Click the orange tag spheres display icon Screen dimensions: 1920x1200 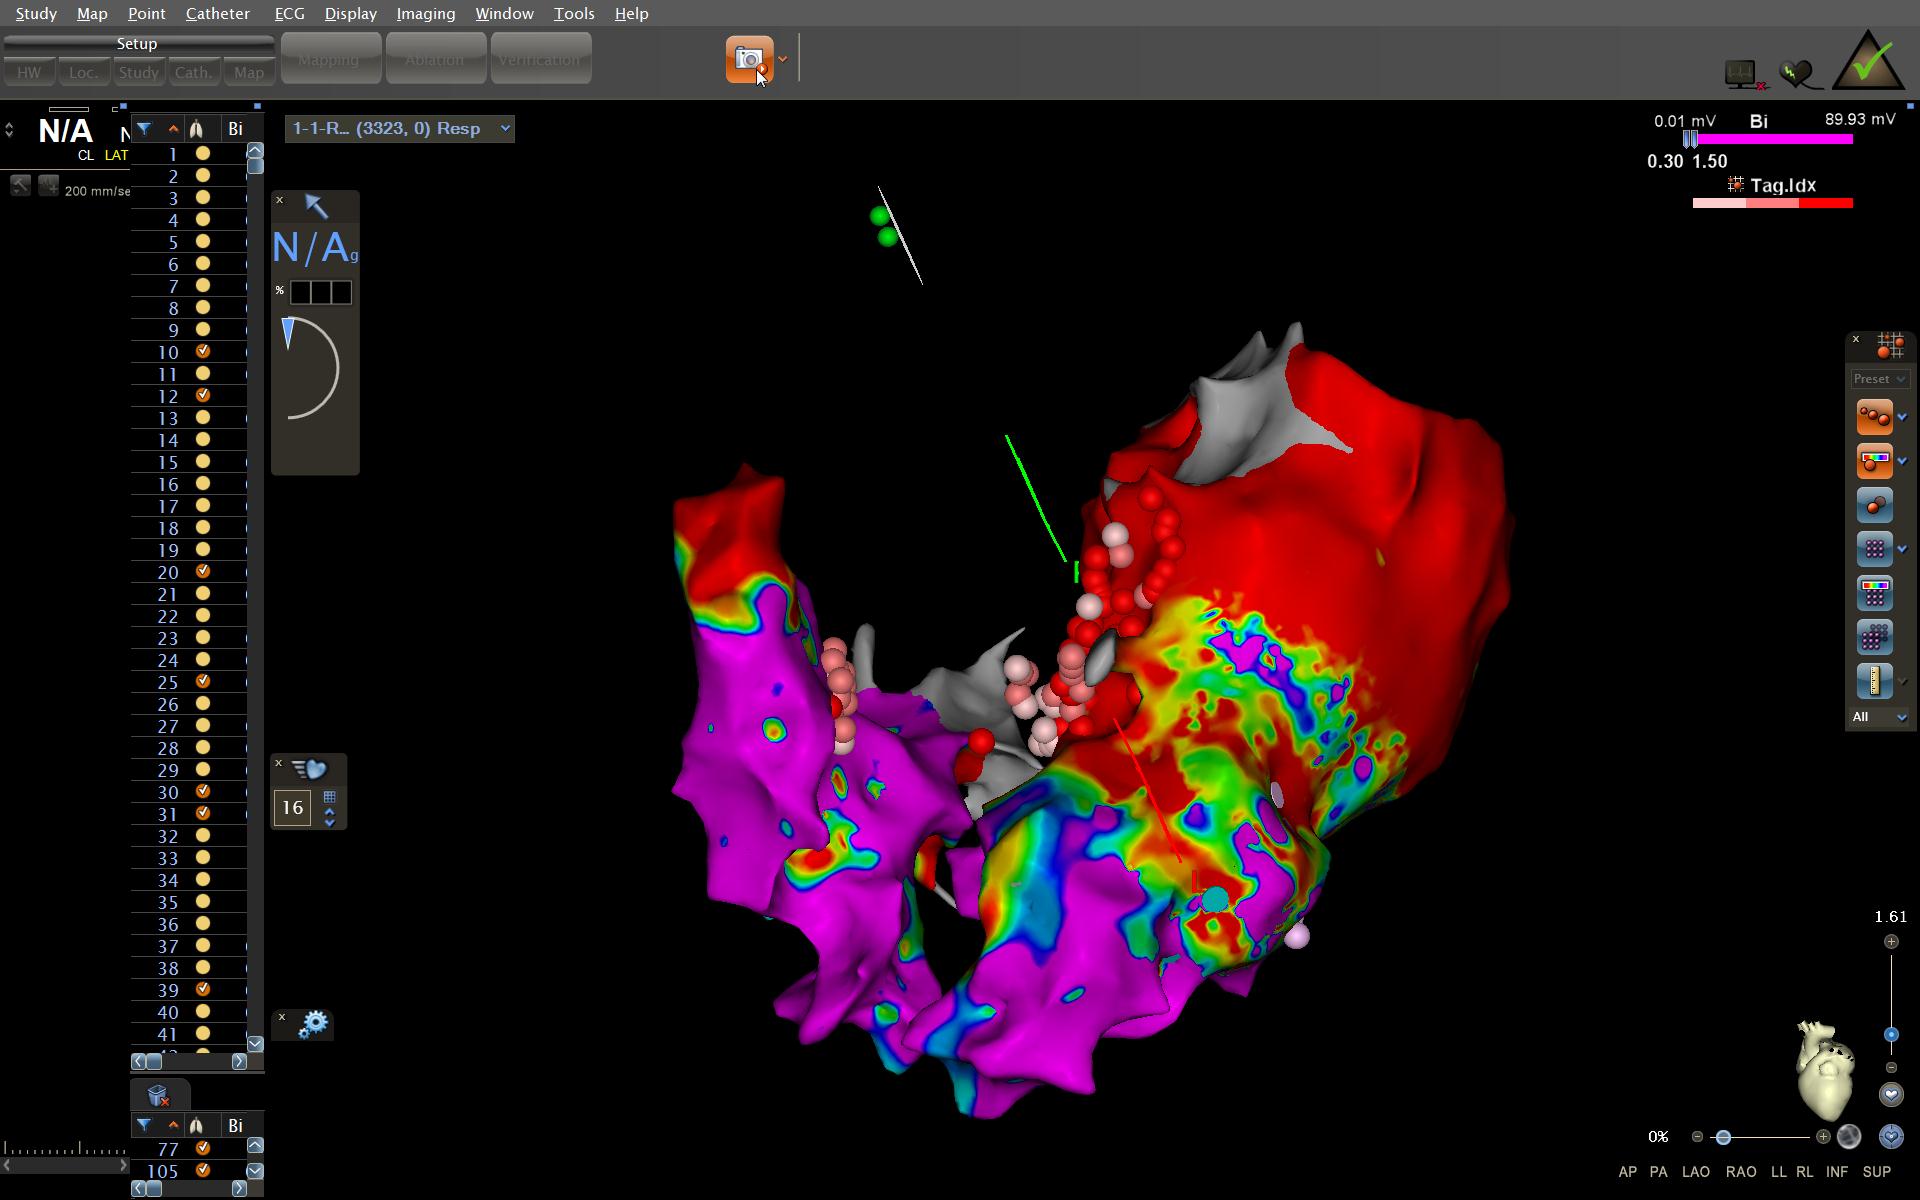point(1874,417)
